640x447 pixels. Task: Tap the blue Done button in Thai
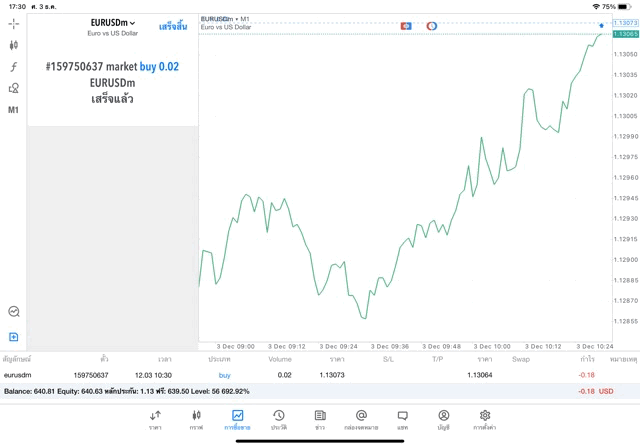point(173,27)
